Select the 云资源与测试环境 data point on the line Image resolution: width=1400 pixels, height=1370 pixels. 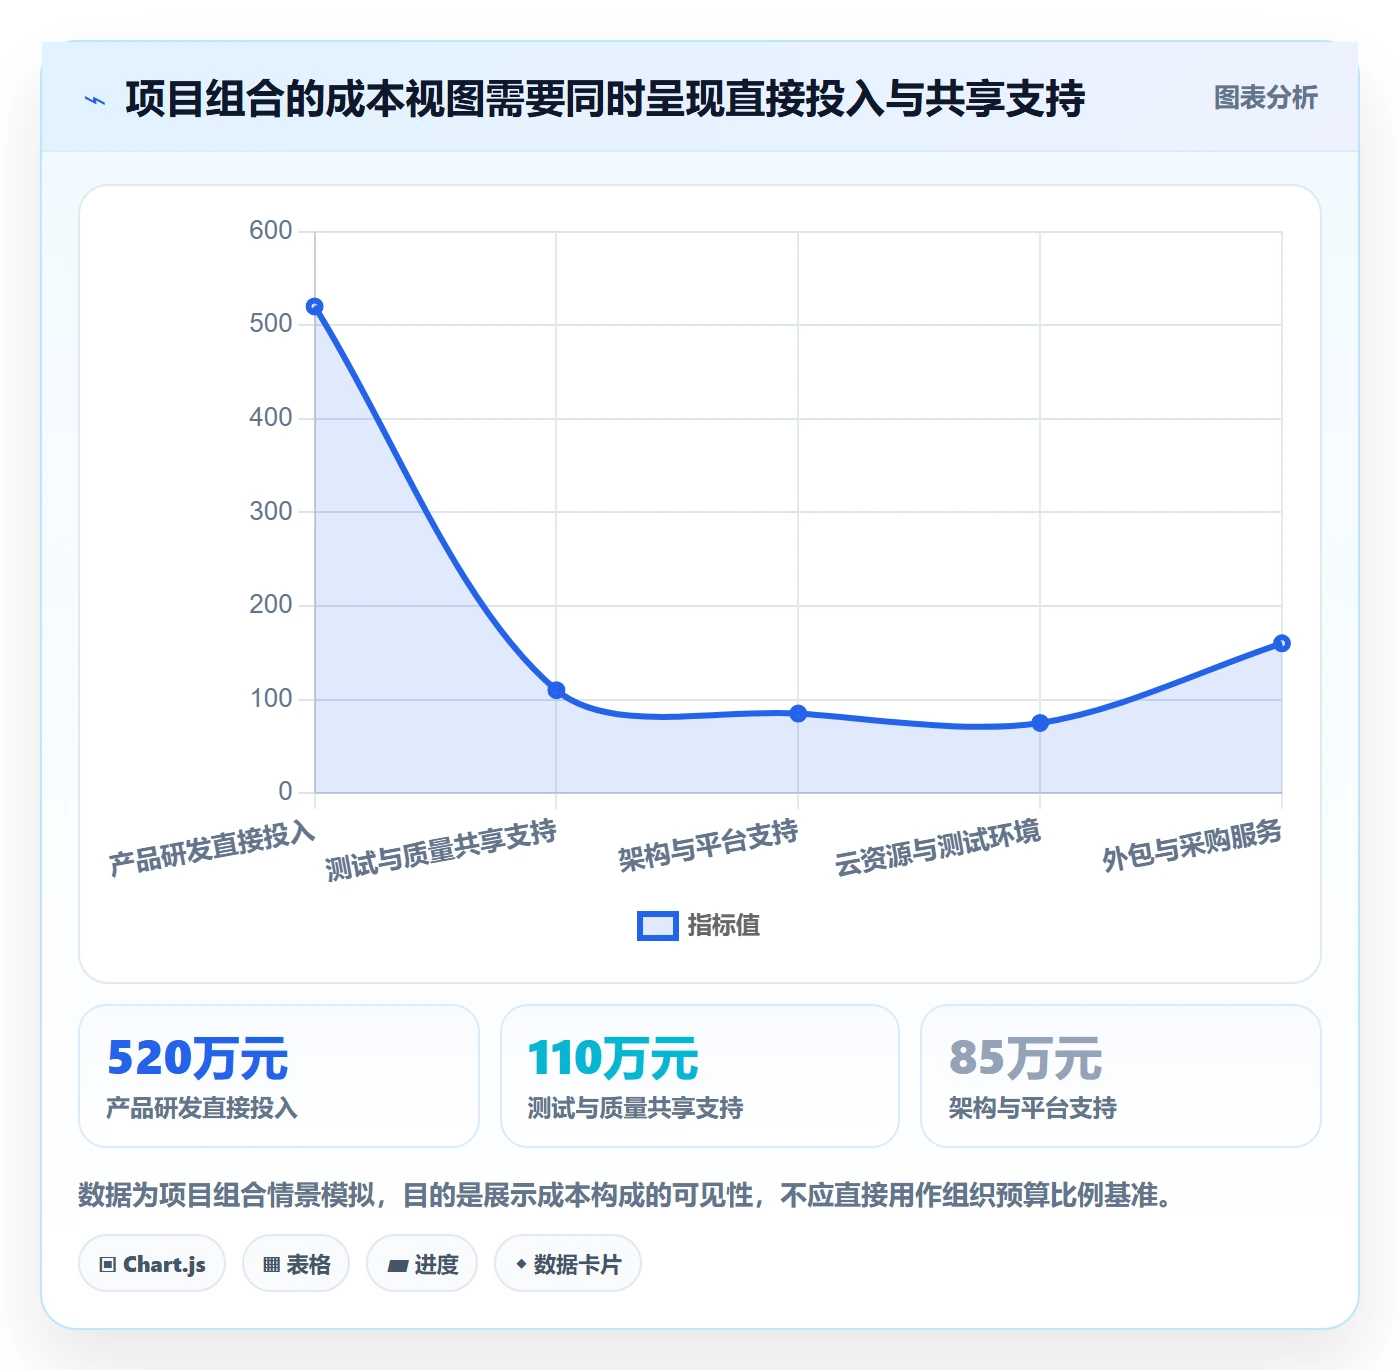[x=1040, y=723]
